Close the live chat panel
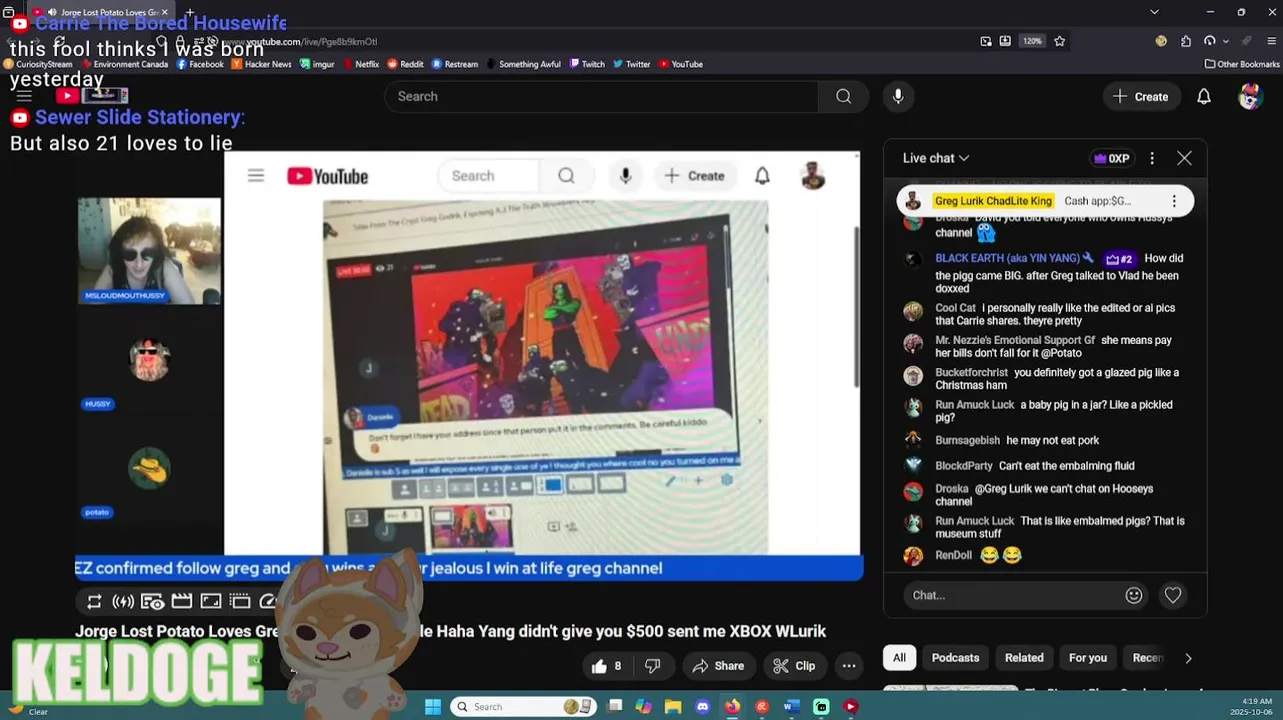 click(x=1184, y=158)
